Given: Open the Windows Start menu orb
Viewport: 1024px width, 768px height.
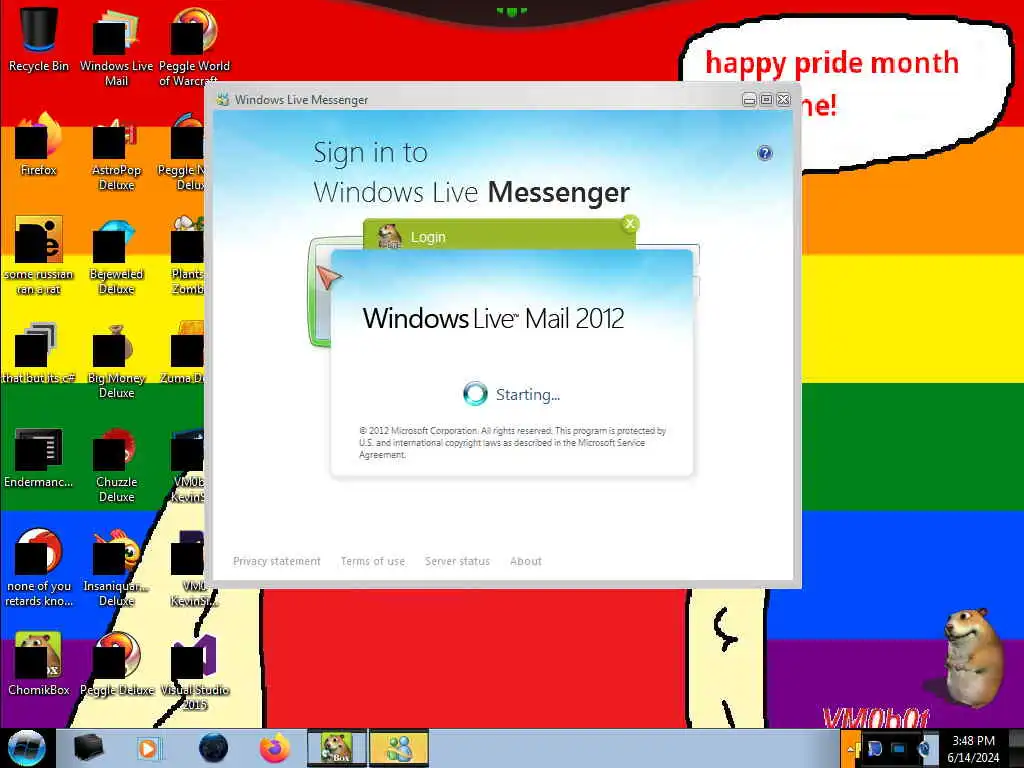Looking at the screenshot, I should click(x=27, y=748).
